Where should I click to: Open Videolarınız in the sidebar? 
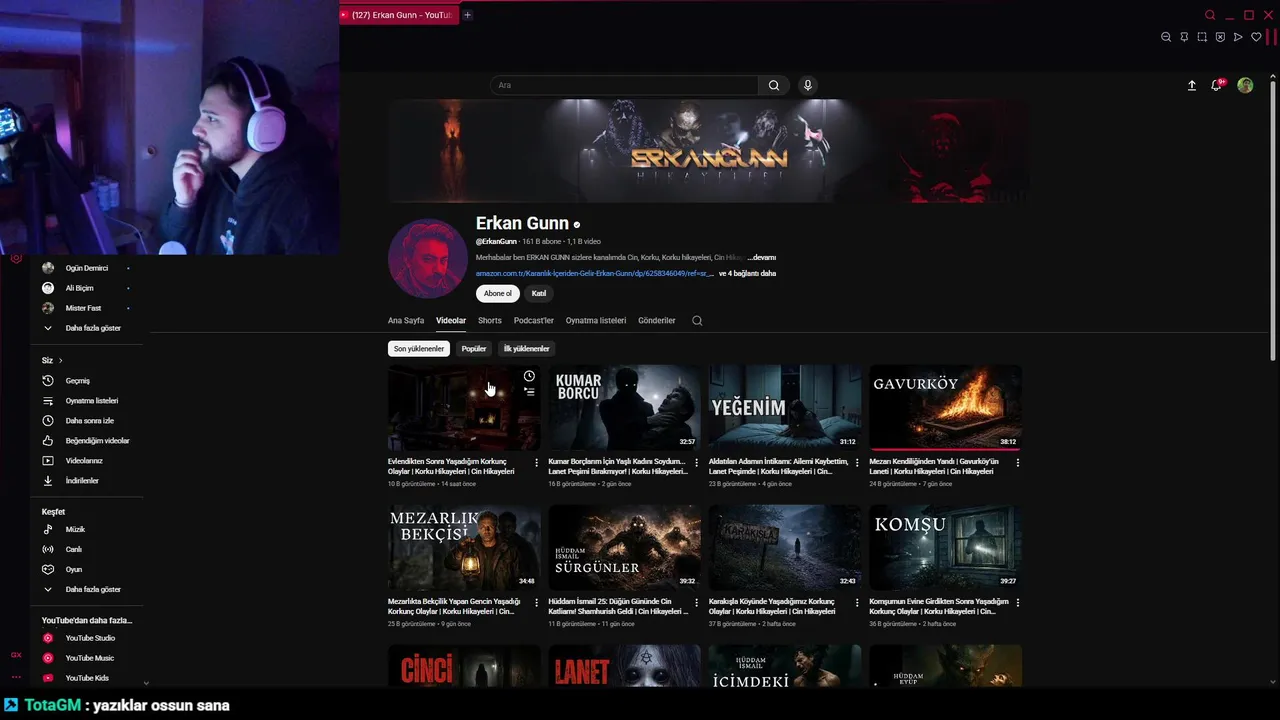pos(86,461)
